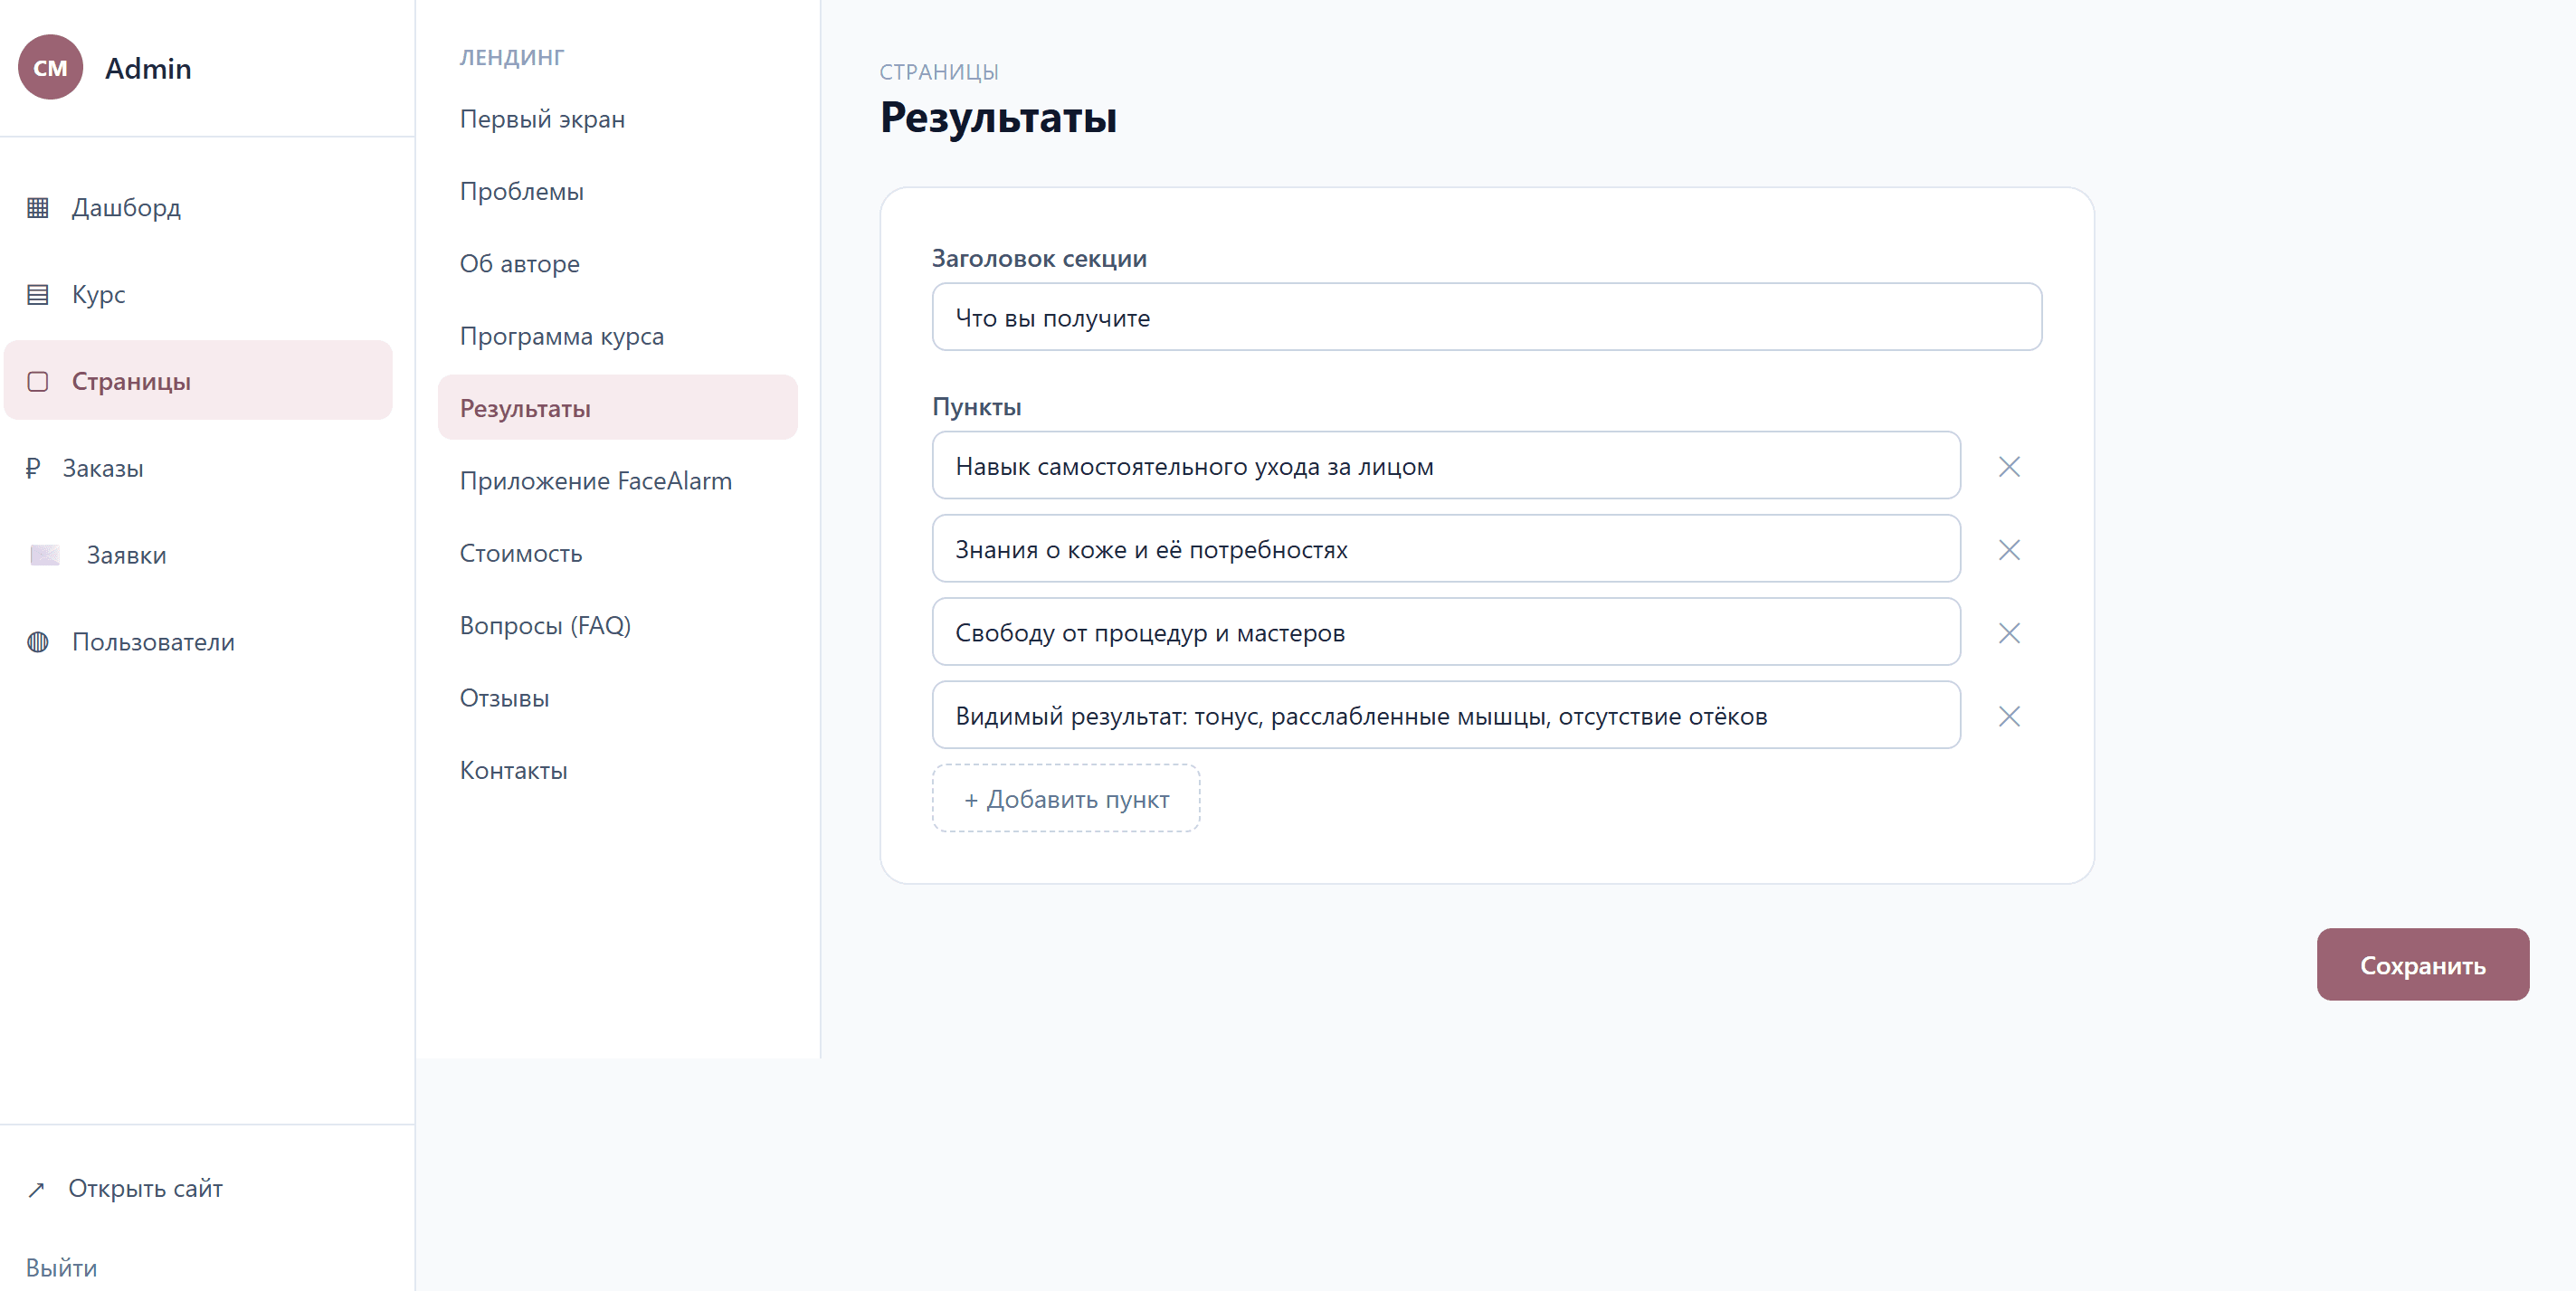Switch to the Контакты page

(617, 770)
